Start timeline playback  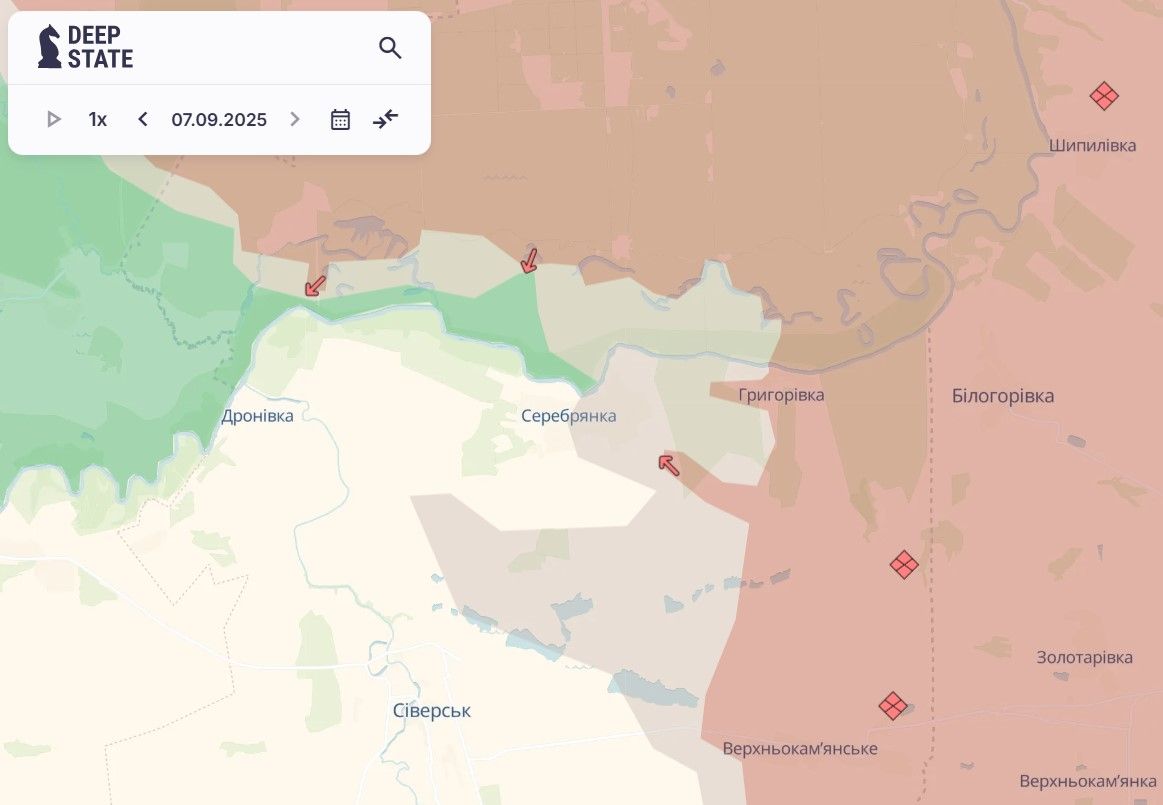(54, 120)
